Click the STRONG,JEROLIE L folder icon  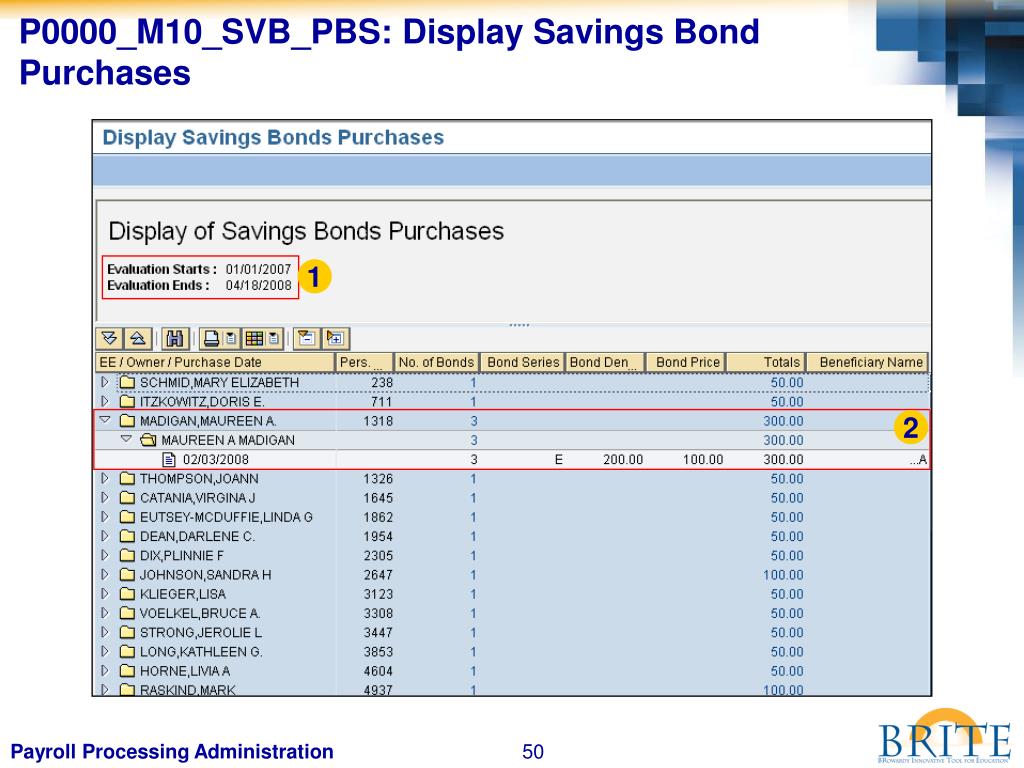click(127, 633)
